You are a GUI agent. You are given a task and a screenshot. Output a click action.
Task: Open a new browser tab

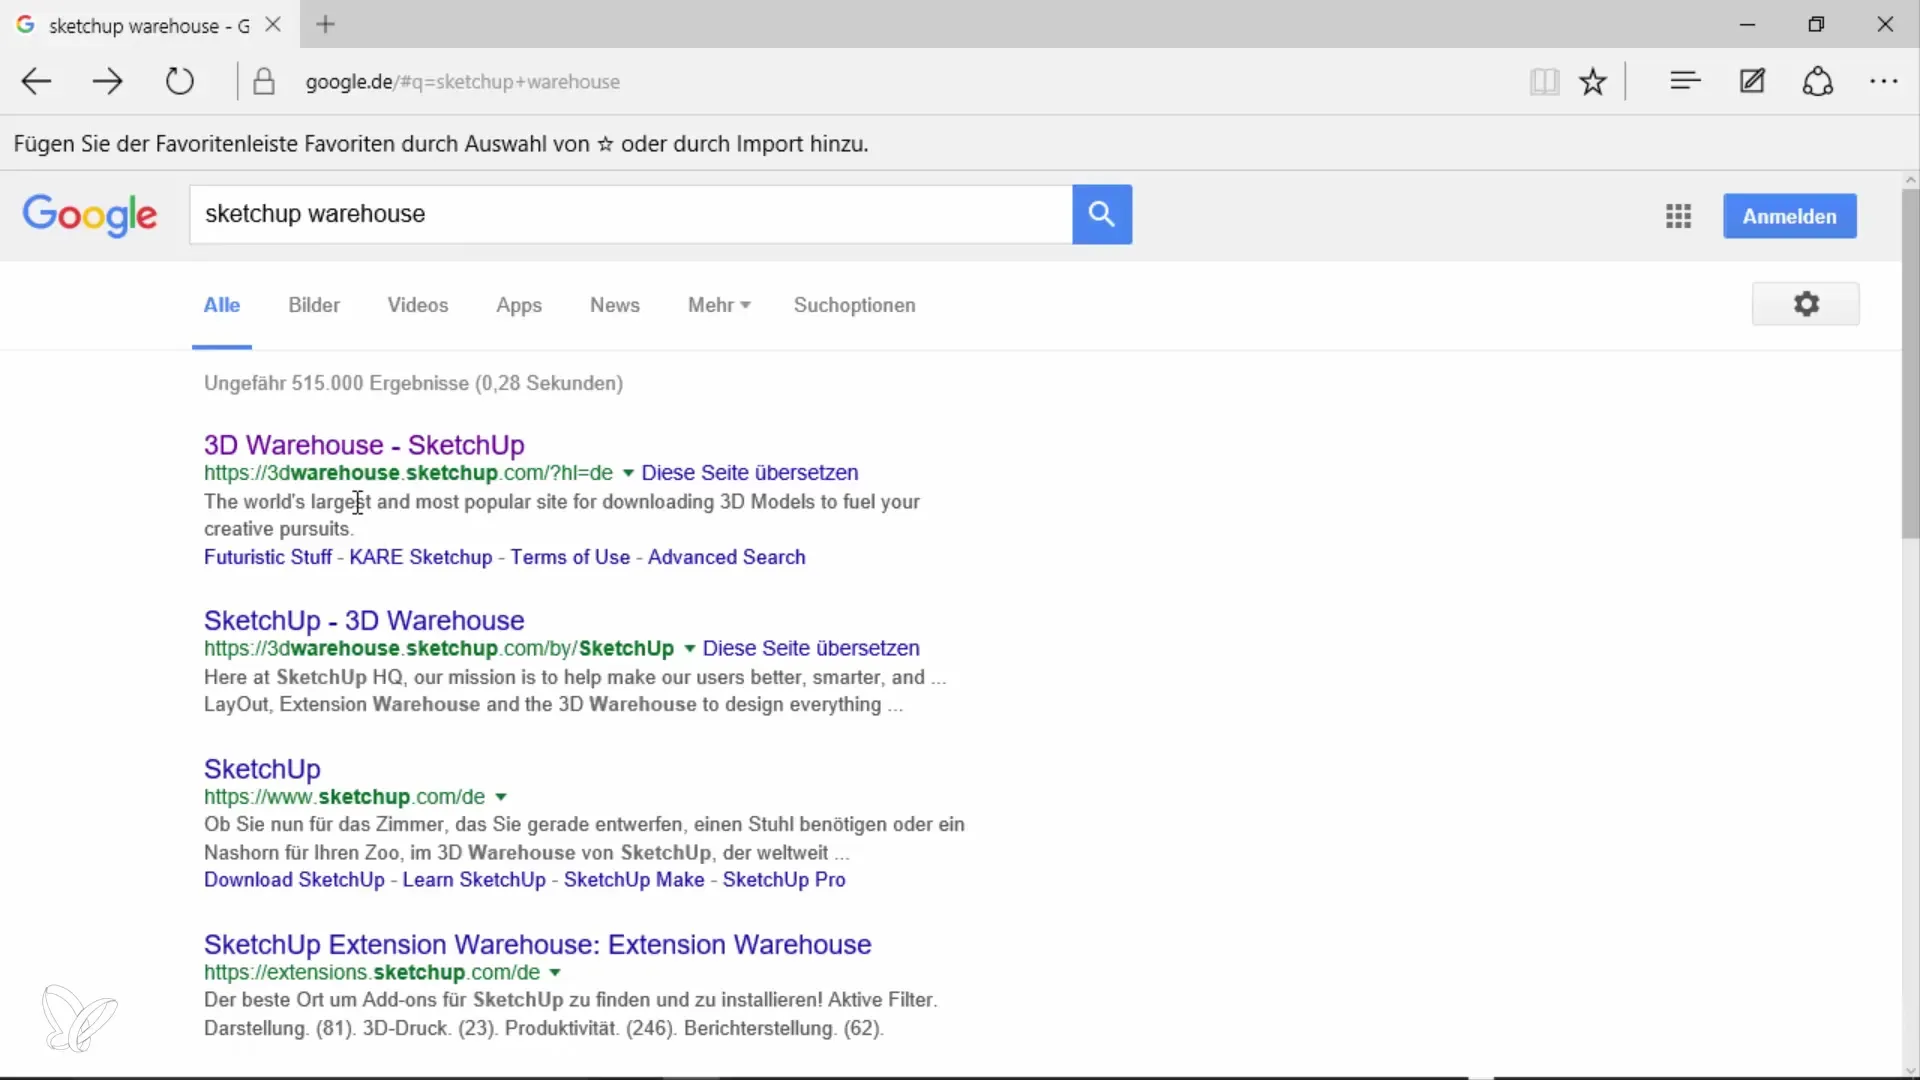[326, 25]
